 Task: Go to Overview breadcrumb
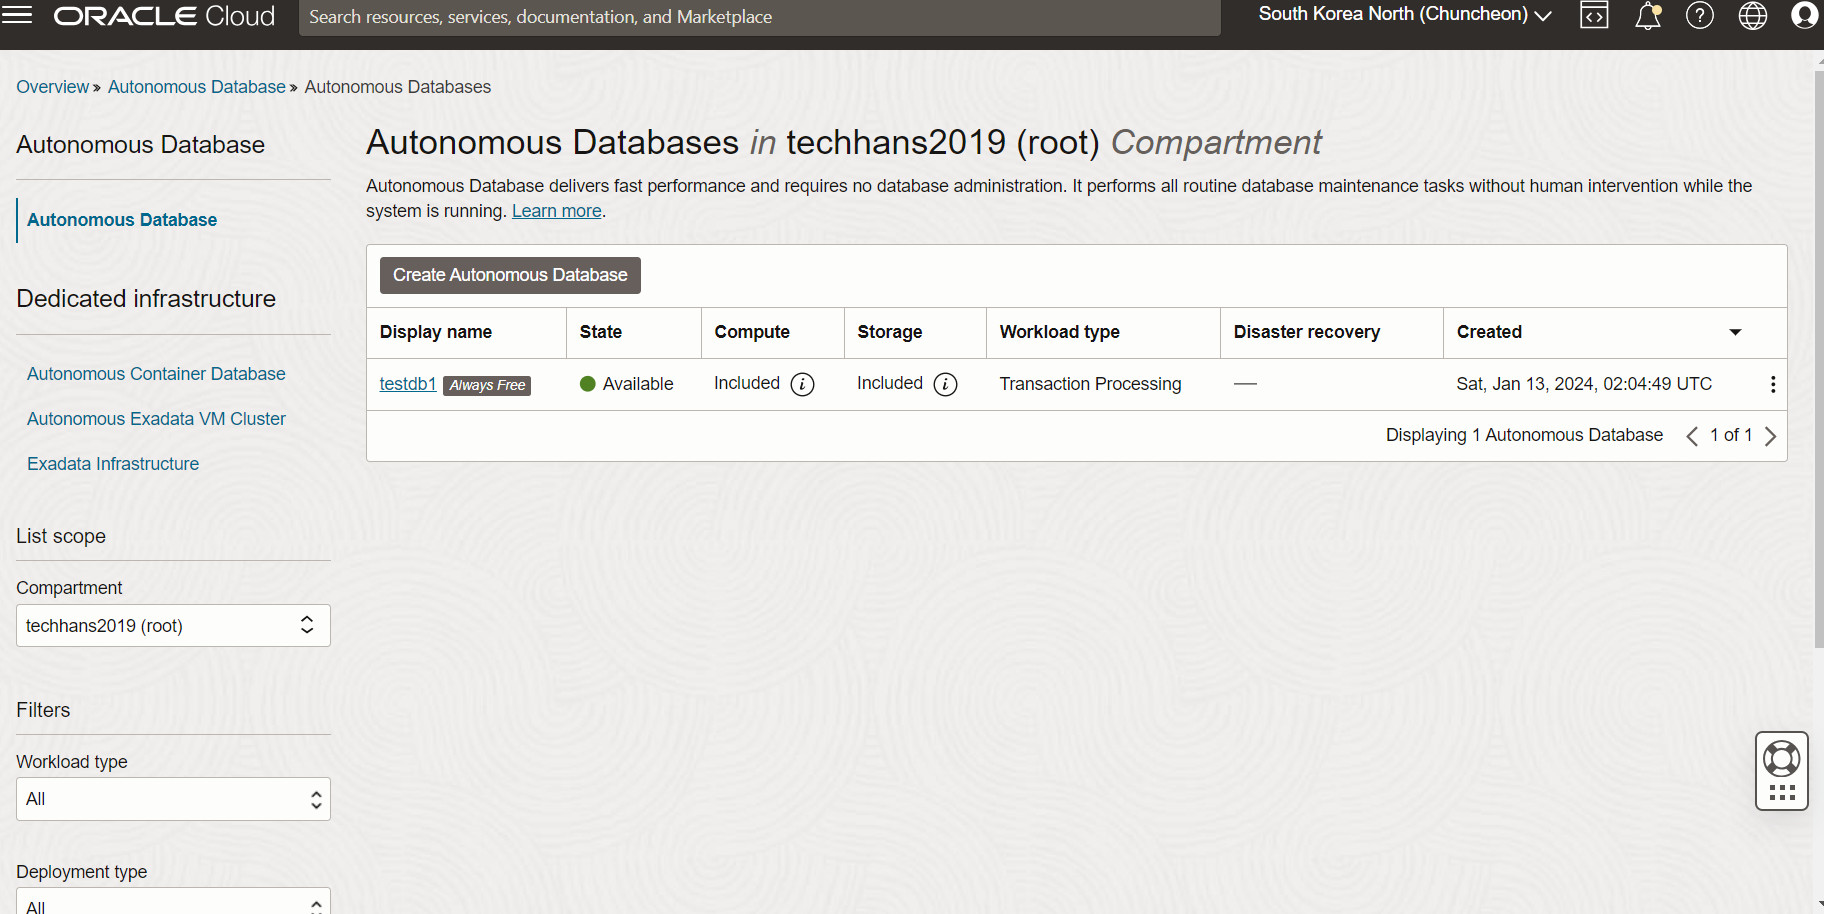click(52, 87)
